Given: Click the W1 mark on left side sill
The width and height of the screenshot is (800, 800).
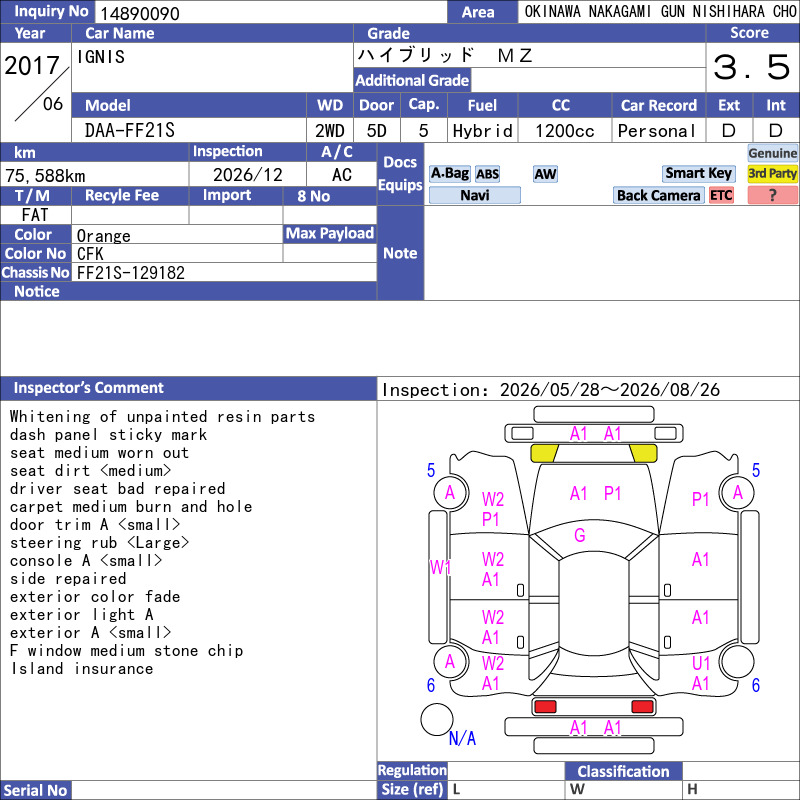Looking at the screenshot, I should point(440,567).
